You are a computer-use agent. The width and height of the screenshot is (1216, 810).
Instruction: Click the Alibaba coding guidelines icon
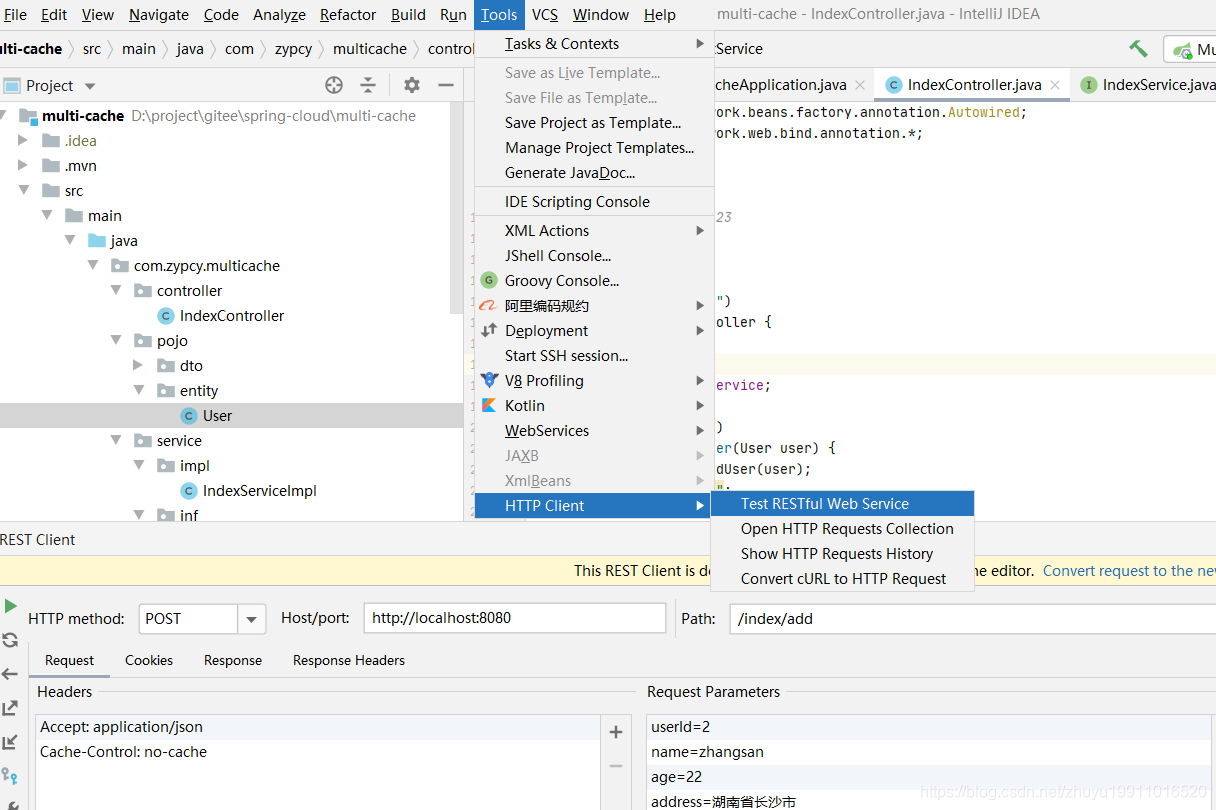[x=489, y=306]
